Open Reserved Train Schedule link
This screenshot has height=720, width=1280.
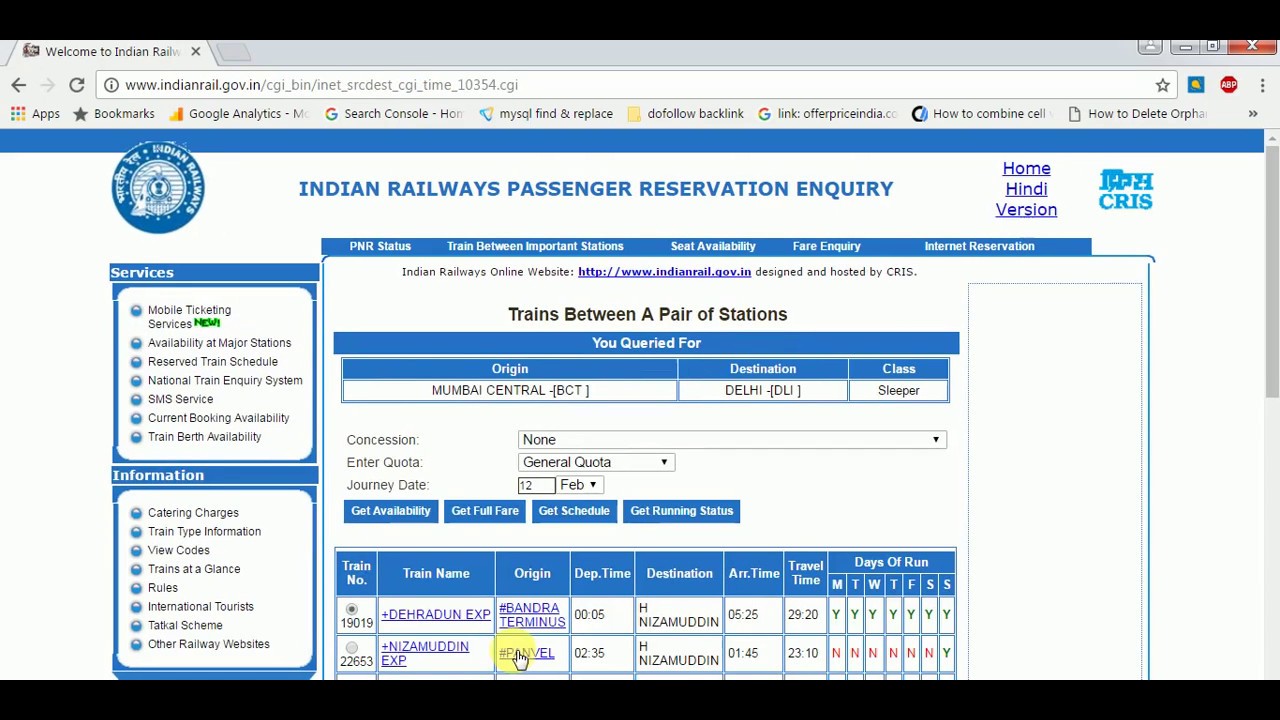213,362
